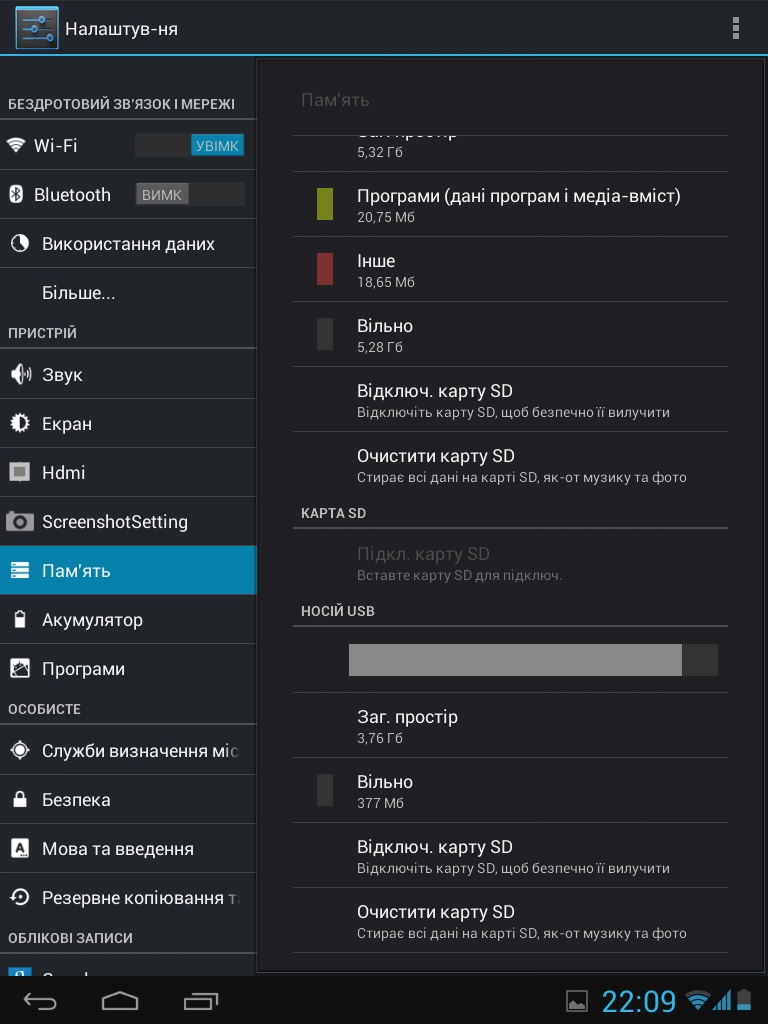Tap the olive Програми storage color swatch
The width and height of the screenshot is (768, 1024).
[325, 204]
